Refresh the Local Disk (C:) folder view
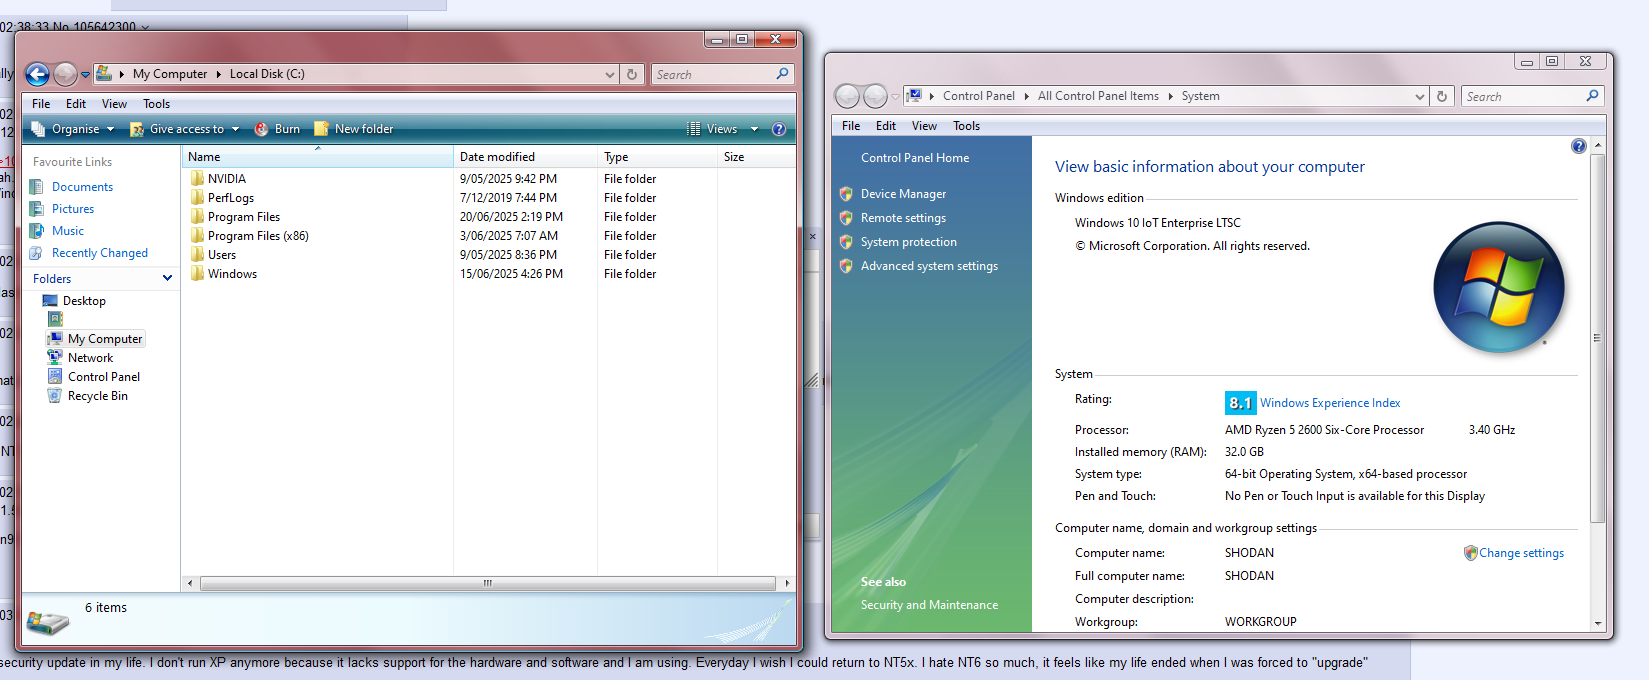The height and width of the screenshot is (680, 1649). click(x=632, y=74)
